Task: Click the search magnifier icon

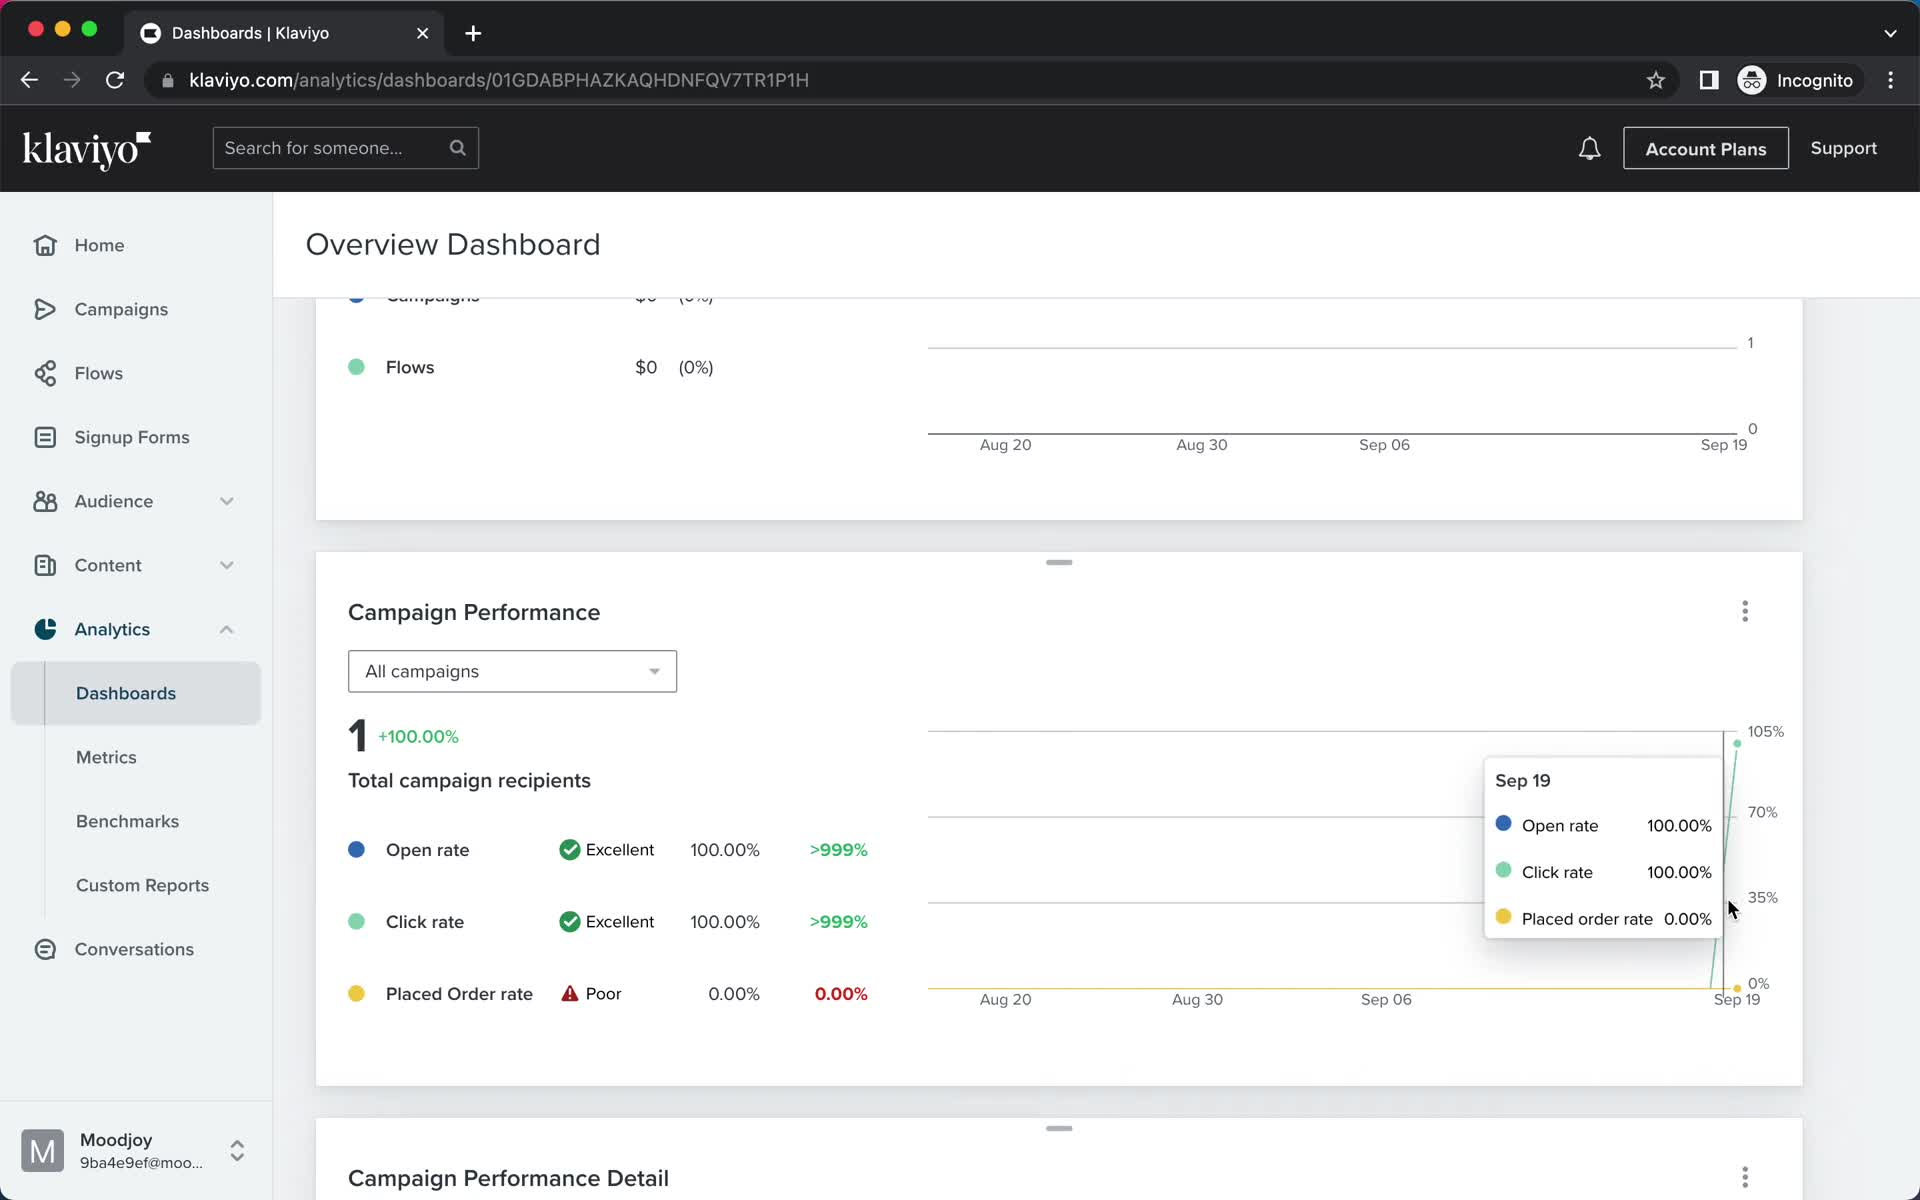Action: 458,148
